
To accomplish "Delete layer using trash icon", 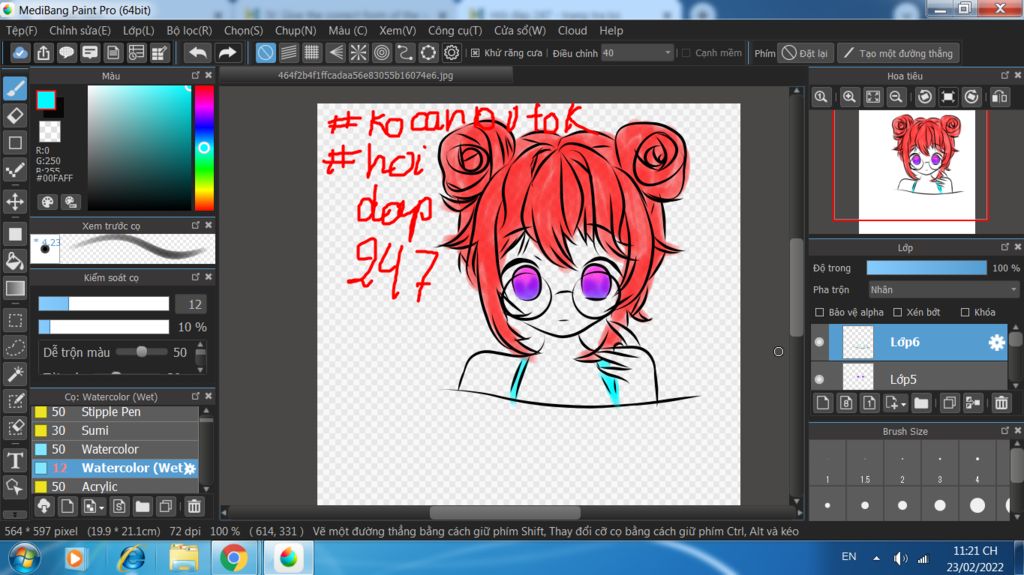I will (1001, 403).
